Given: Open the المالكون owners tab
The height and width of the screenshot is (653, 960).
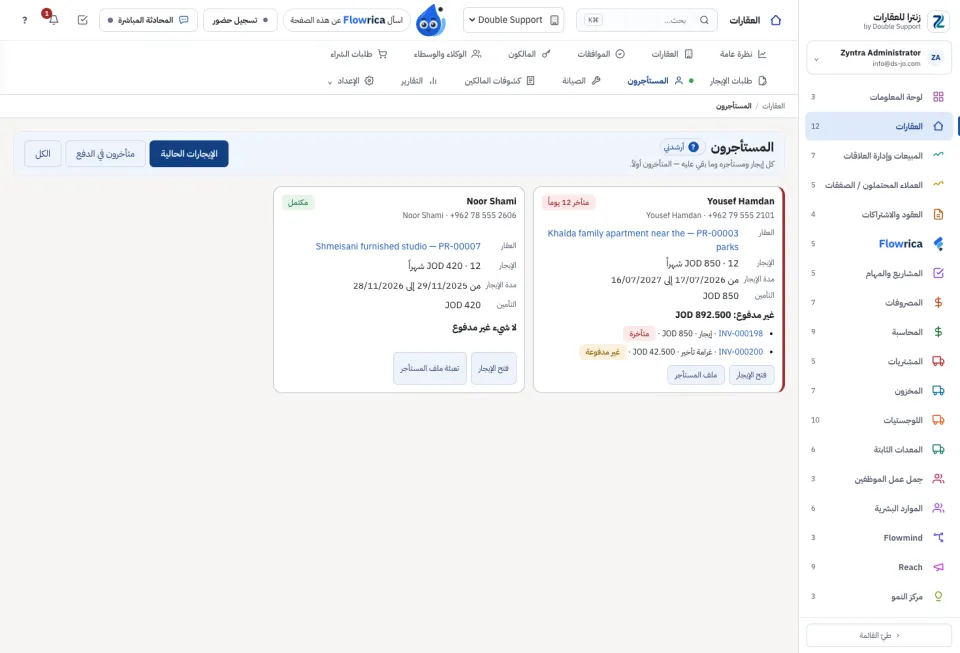Looking at the screenshot, I should pyautogui.click(x=529, y=54).
